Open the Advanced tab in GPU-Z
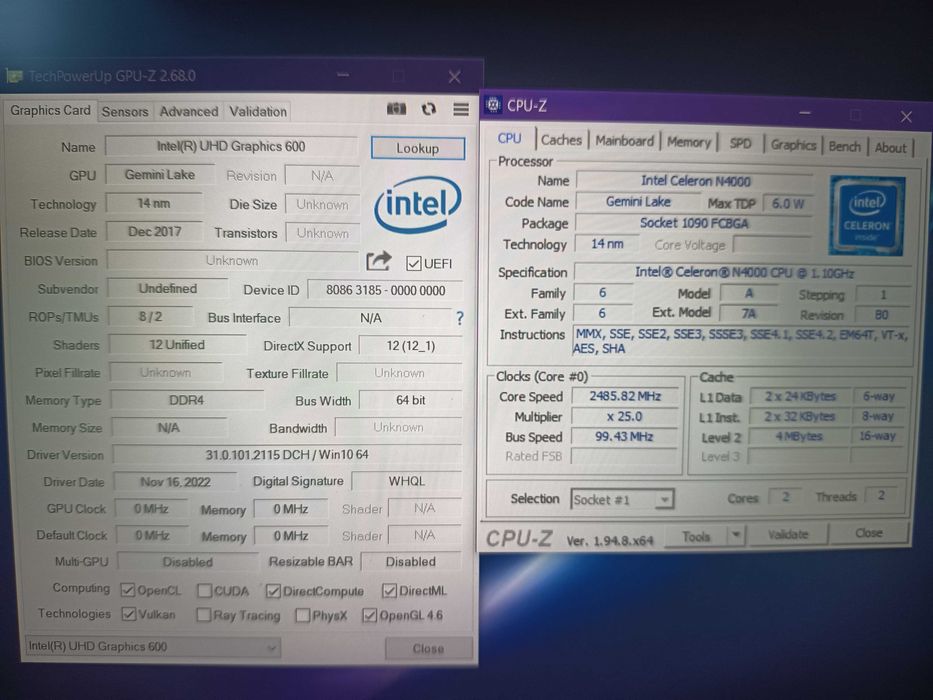 pyautogui.click(x=189, y=112)
